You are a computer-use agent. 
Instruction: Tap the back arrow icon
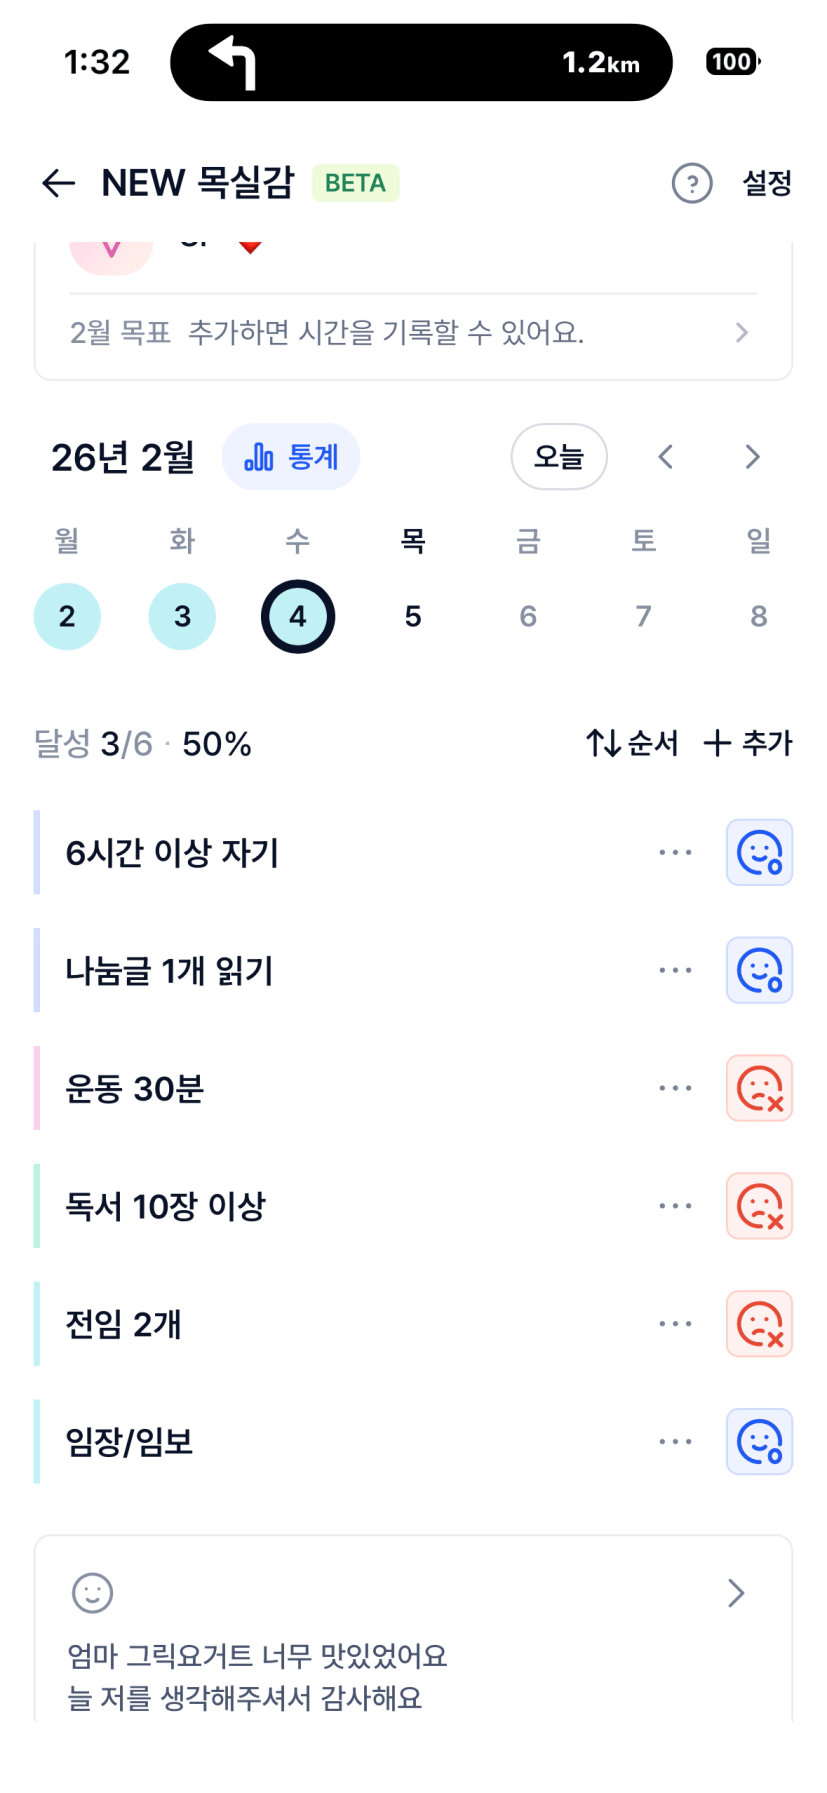(x=59, y=183)
